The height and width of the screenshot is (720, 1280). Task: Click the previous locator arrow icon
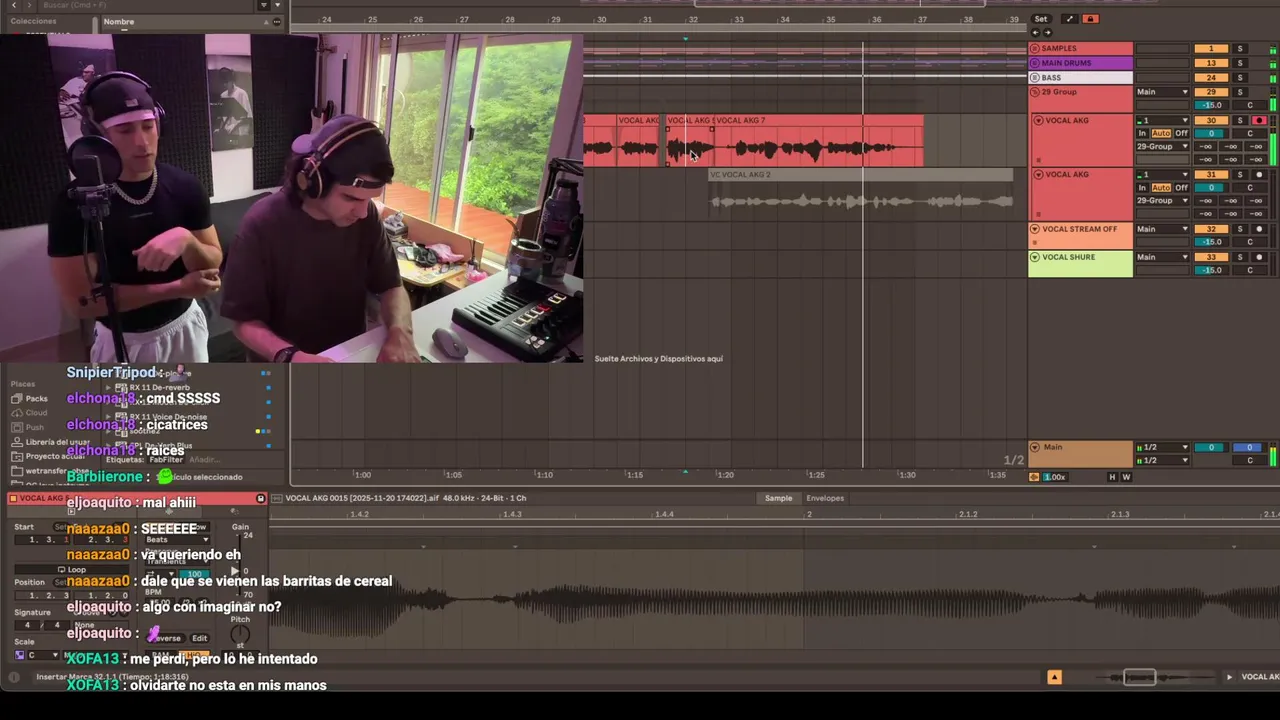coord(1036,32)
